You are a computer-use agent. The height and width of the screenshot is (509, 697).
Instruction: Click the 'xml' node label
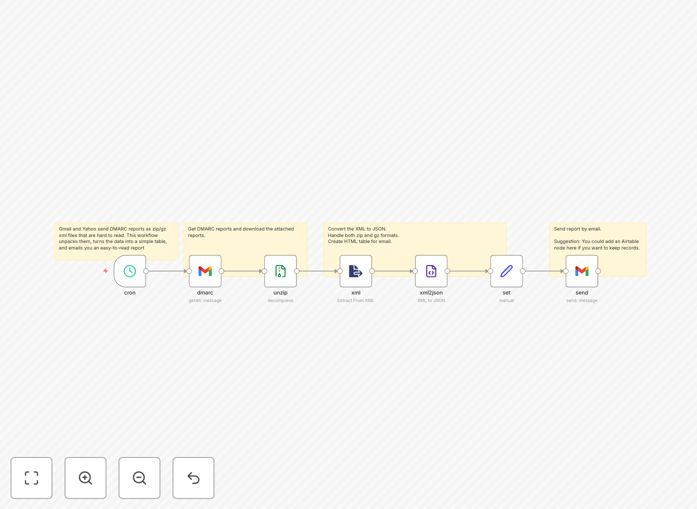click(x=356, y=293)
